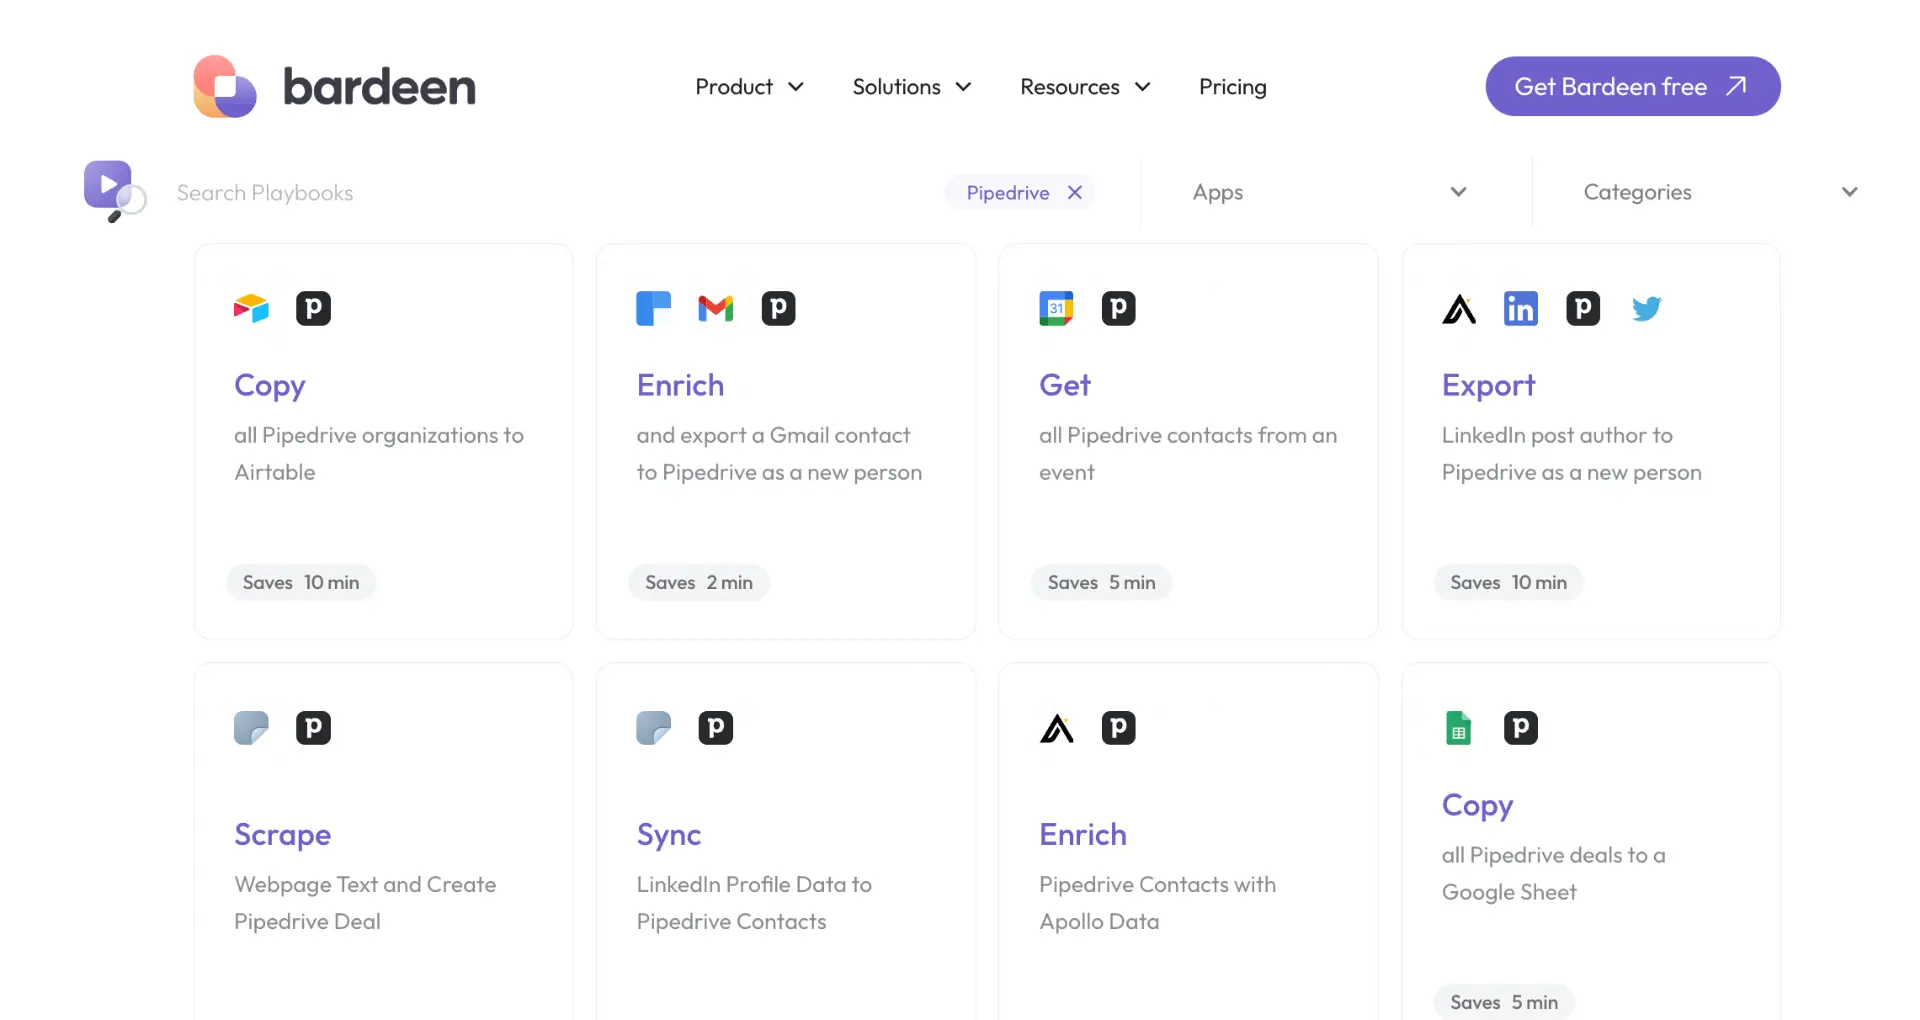Viewport: 1920px width, 1020px height.
Task: Click the Bardeen logo icon
Action: (x=225, y=87)
